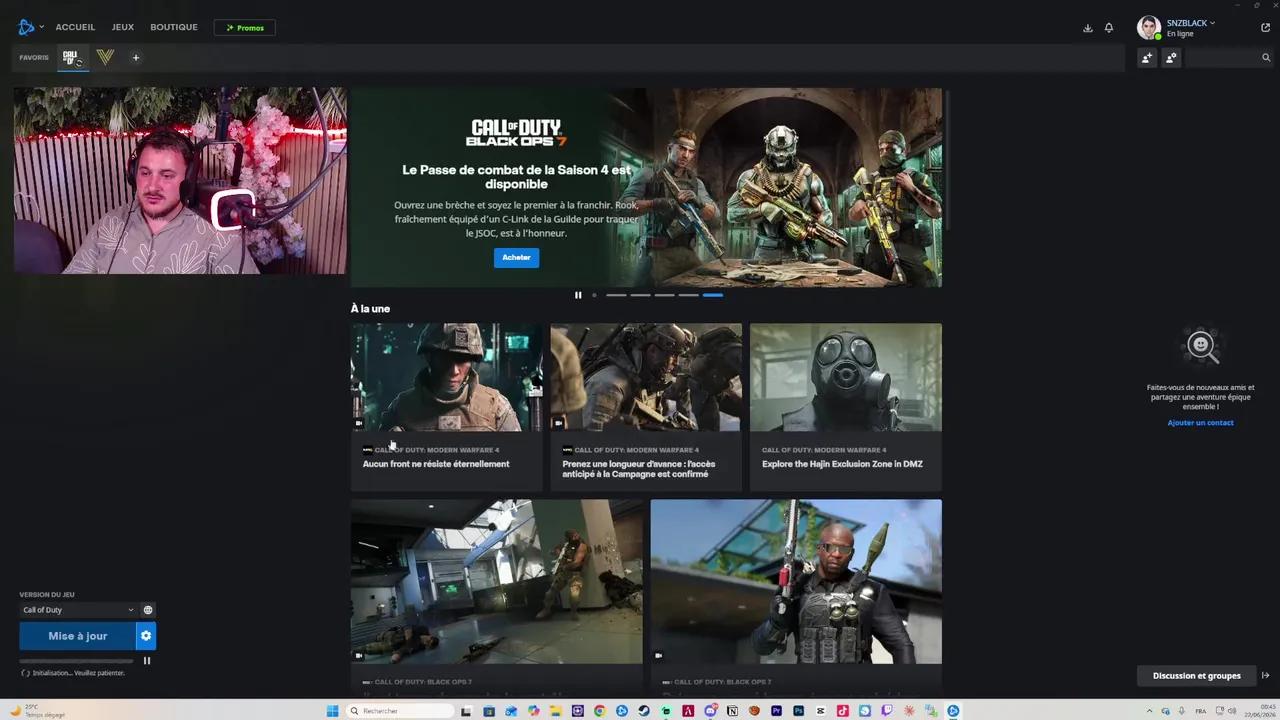Open the Promos tab
Image resolution: width=1280 pixels, height=720 pixels.
(x=245, y=28)
